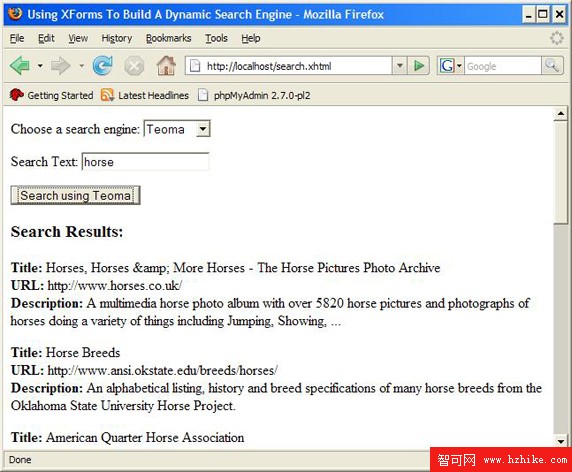Click the Firefox logo in title bar
Image resolution: width=572 pixels, height=472 pixels.
click(x=15, y=14)
